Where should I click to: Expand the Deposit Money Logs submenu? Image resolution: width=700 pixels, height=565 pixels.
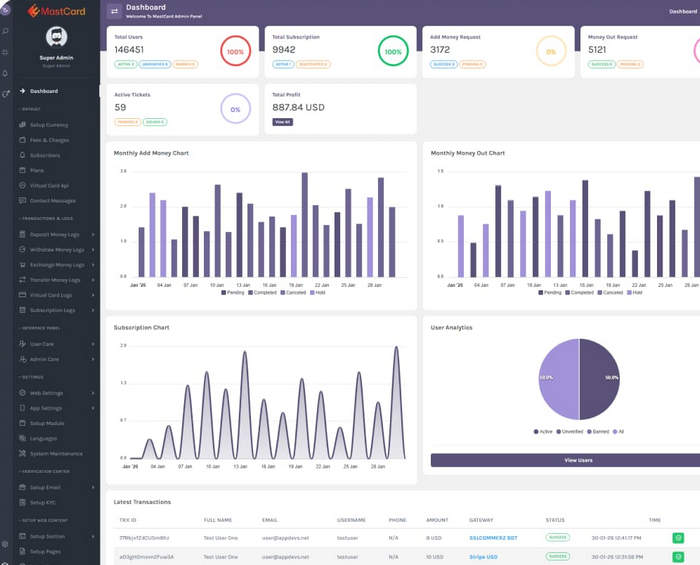(93, 235)
